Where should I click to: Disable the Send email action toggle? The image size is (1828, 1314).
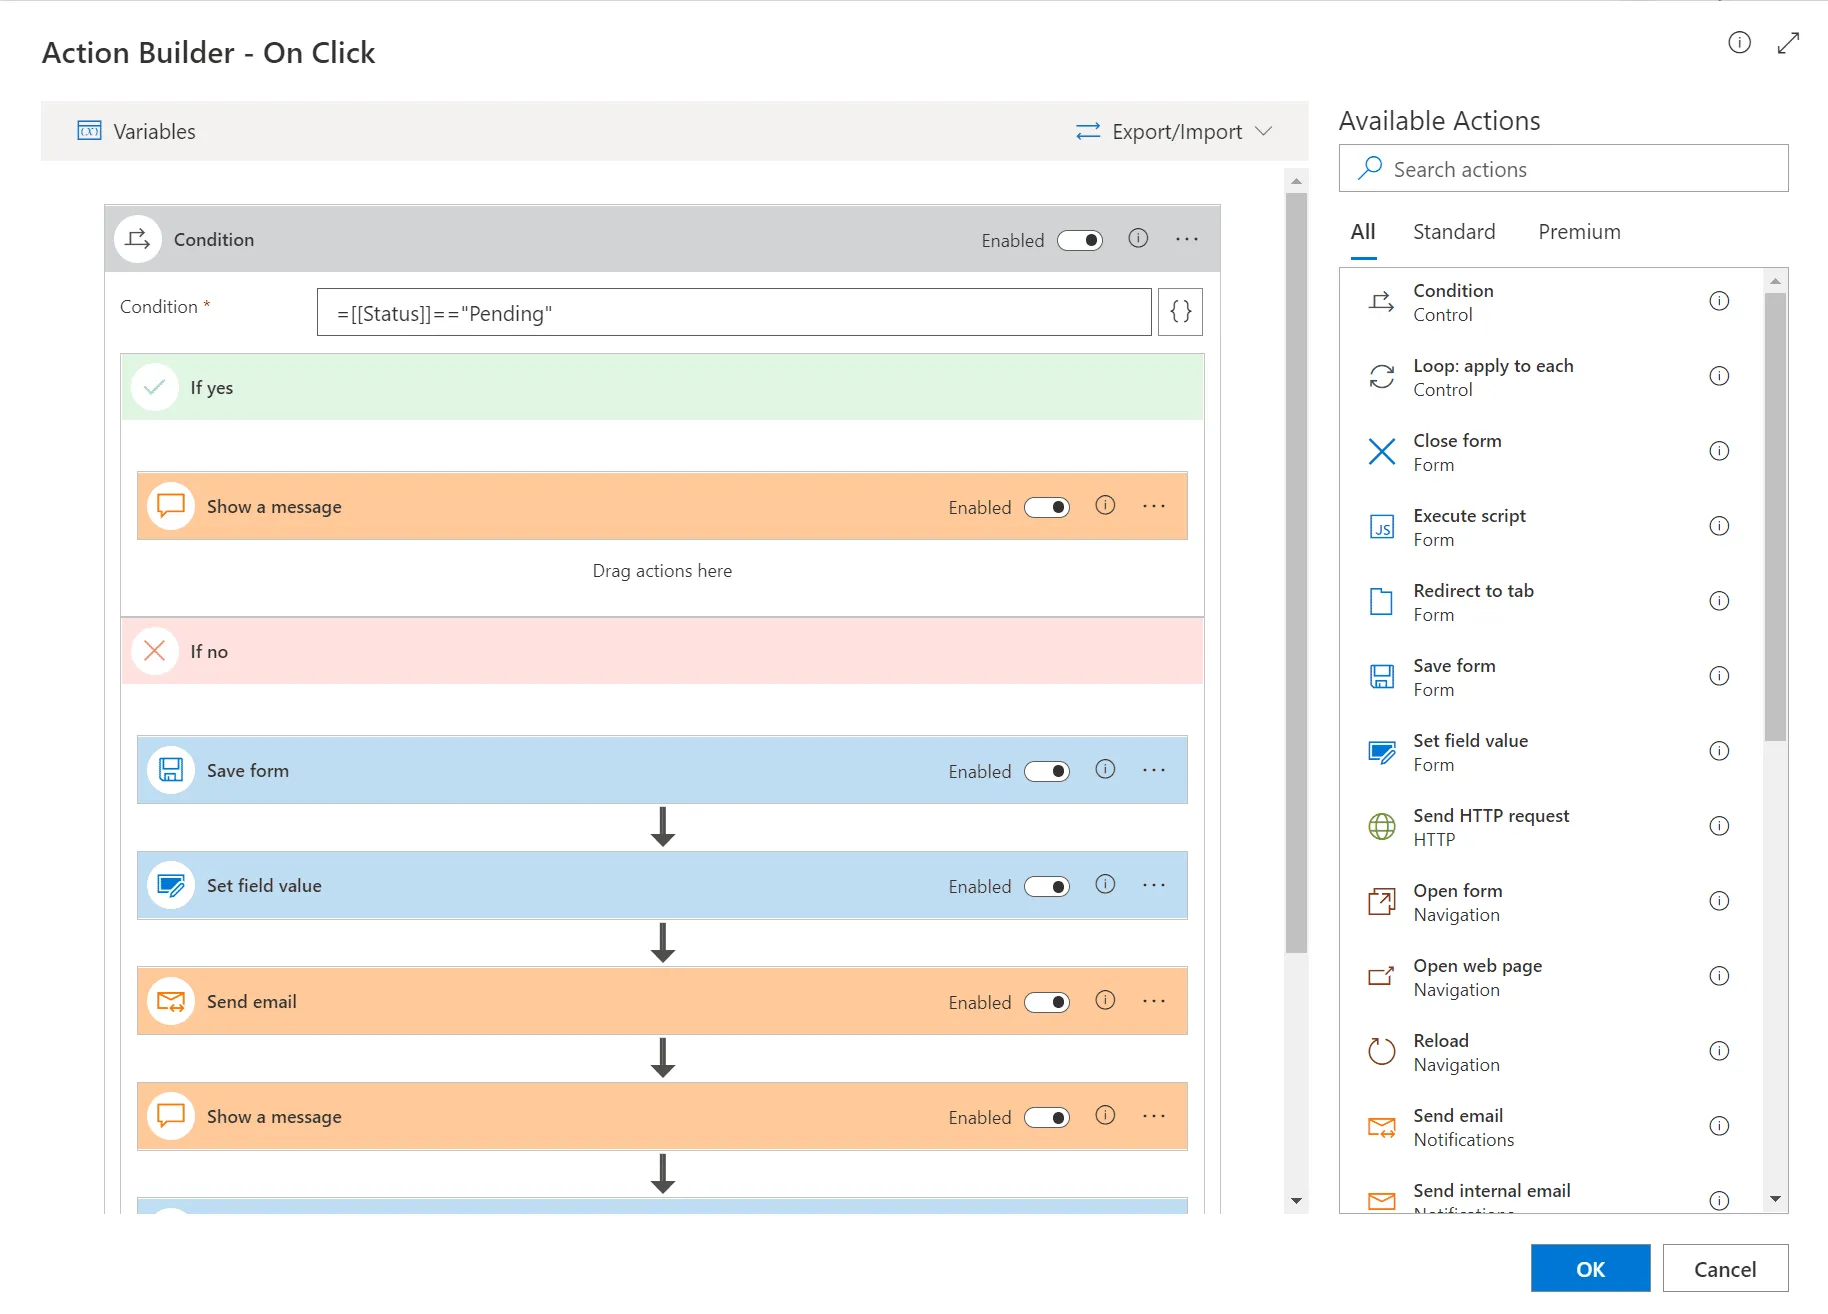(x=1047, y=1002)
